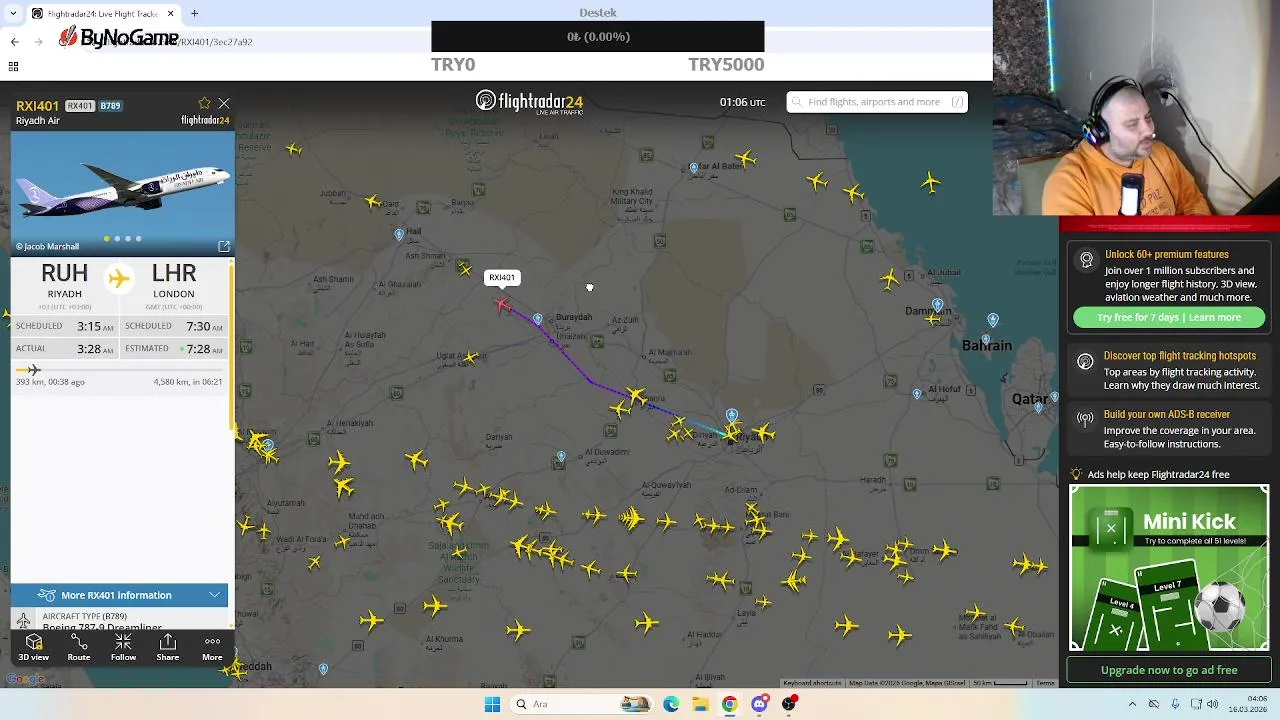Open Microsoft Edge from the taskbar

click(671, 704)
